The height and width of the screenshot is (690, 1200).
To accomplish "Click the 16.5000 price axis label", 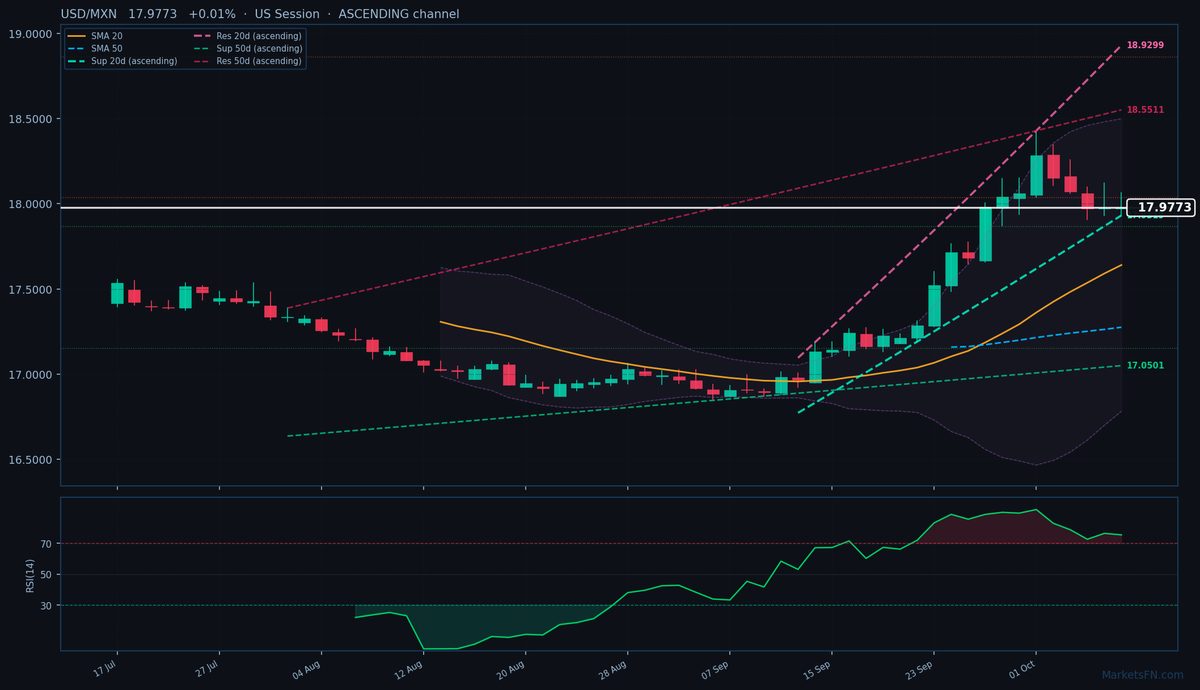I will point(30,460).
